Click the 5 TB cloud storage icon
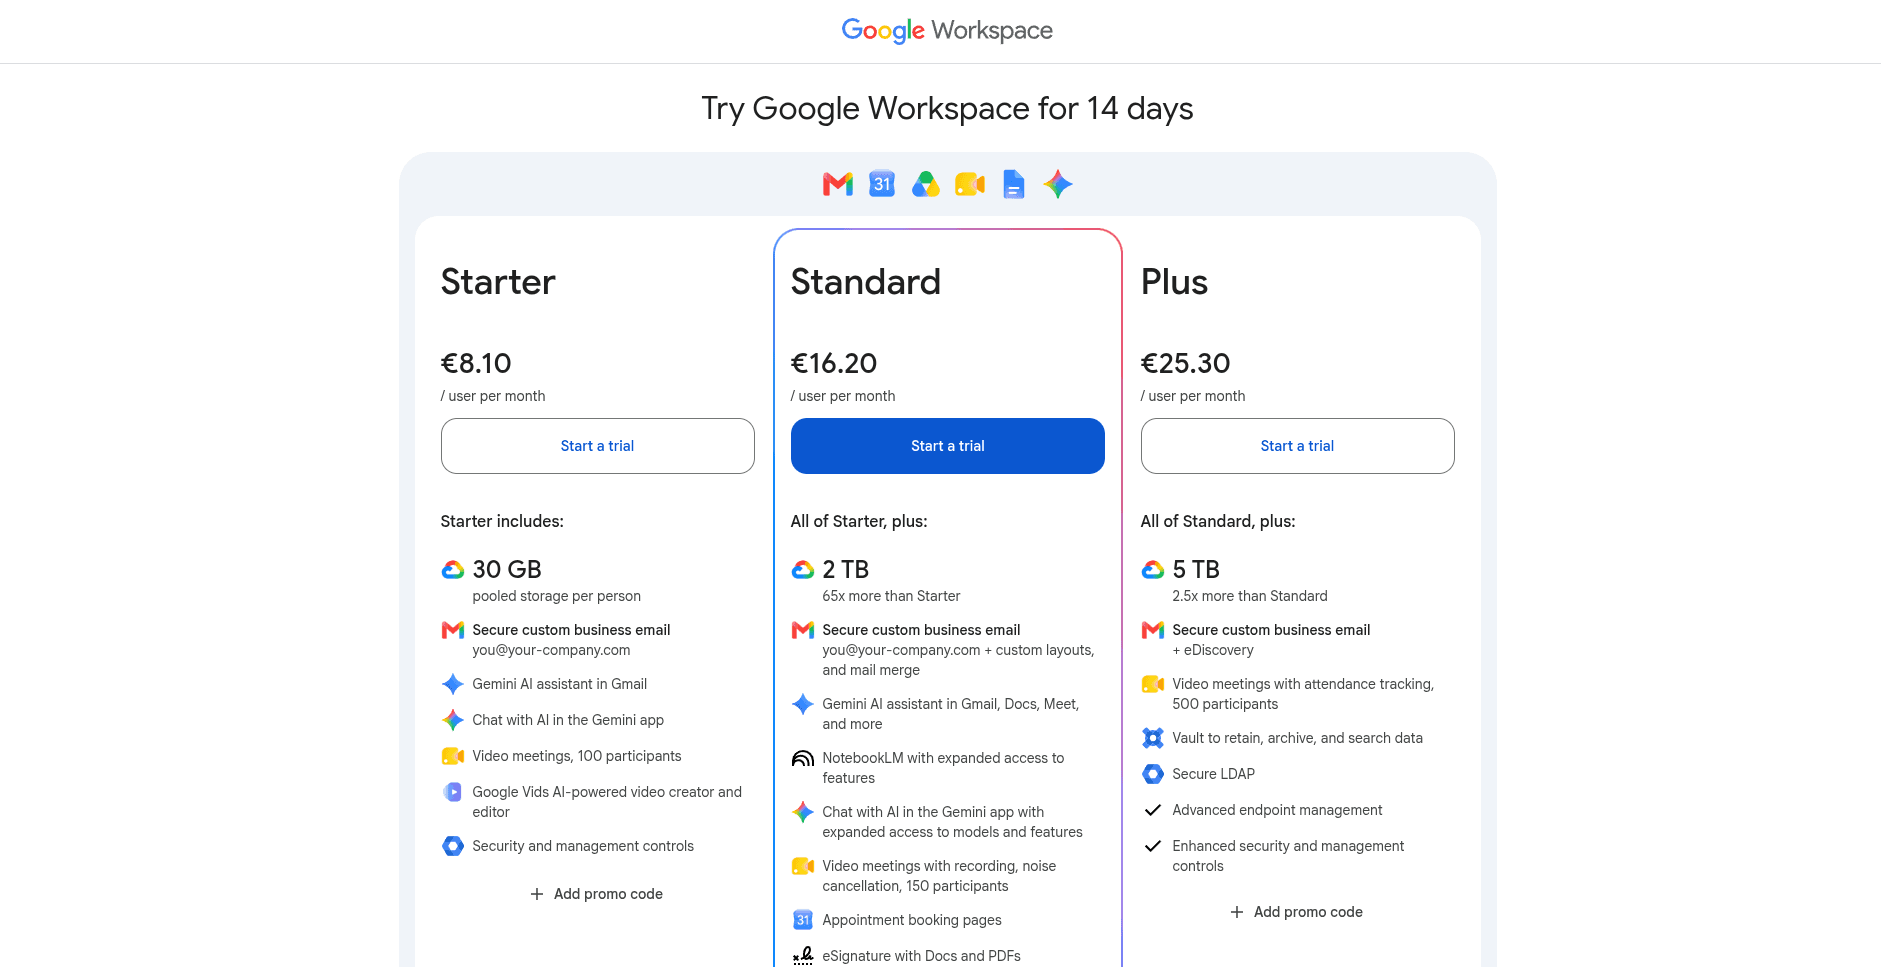This screenshot has width=1881, height=967. (x=1153, y=570)
